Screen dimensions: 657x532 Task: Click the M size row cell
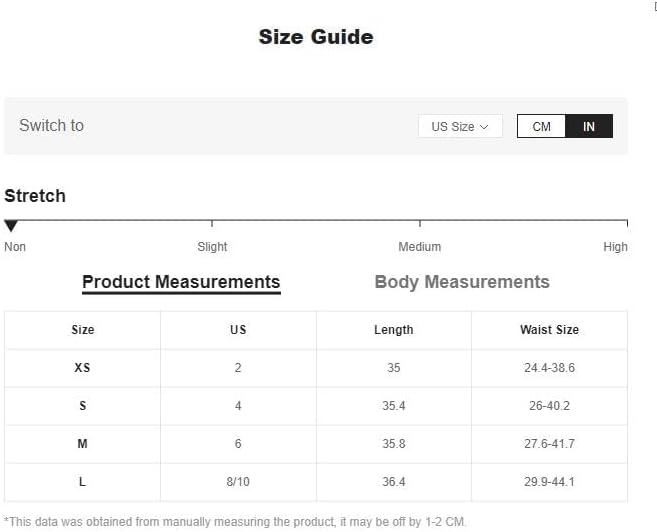coord(82,444)
